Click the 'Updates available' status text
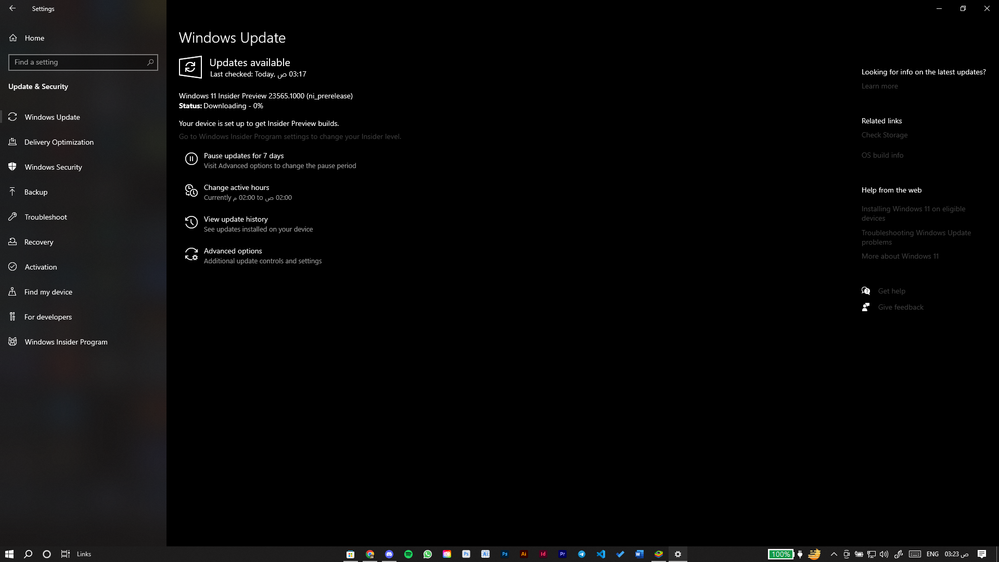 pos(250,62)
